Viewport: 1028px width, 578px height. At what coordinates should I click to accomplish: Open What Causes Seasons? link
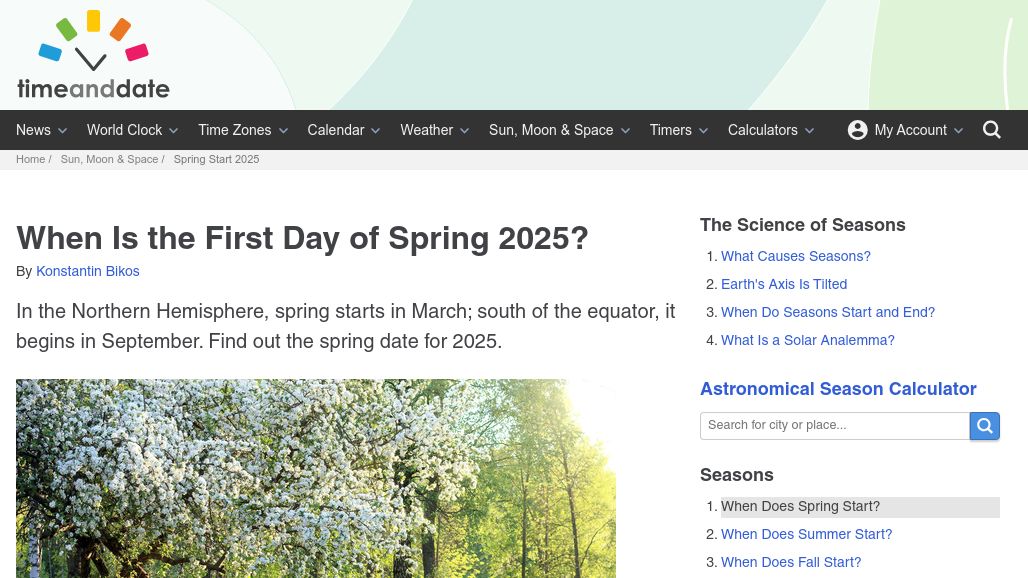[x=796, y=256]
